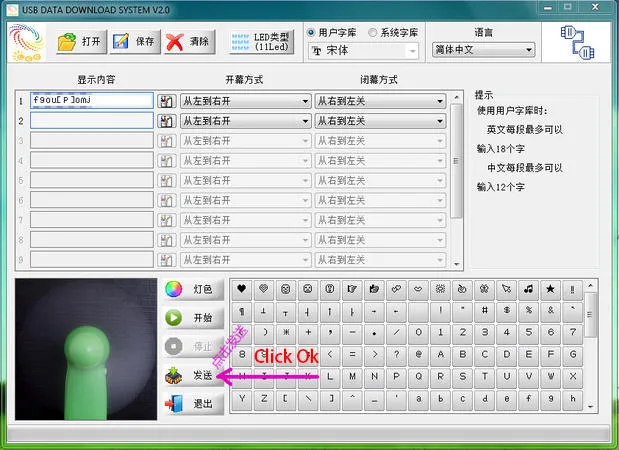Click the # symbol key
The image size is (619, 450).
coord(484,311)
